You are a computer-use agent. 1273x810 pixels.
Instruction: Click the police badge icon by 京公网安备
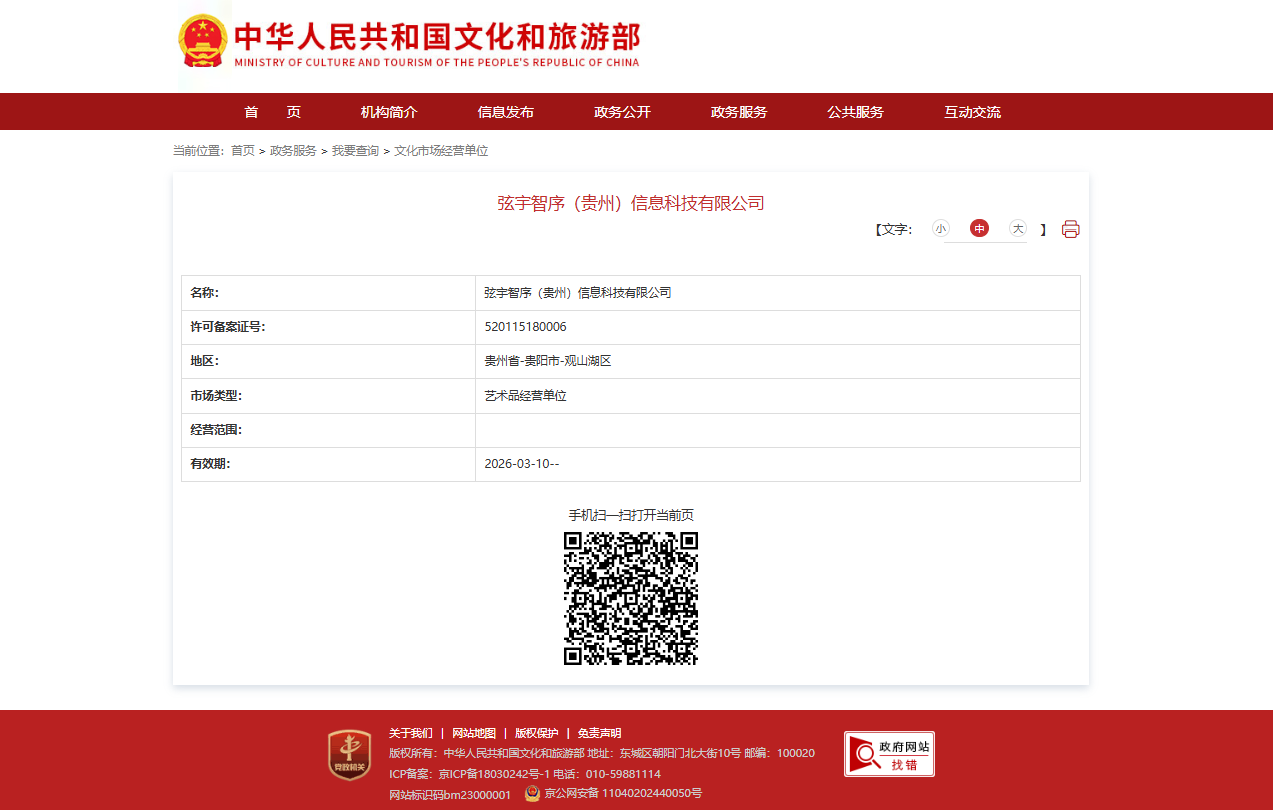click(532, 793)
